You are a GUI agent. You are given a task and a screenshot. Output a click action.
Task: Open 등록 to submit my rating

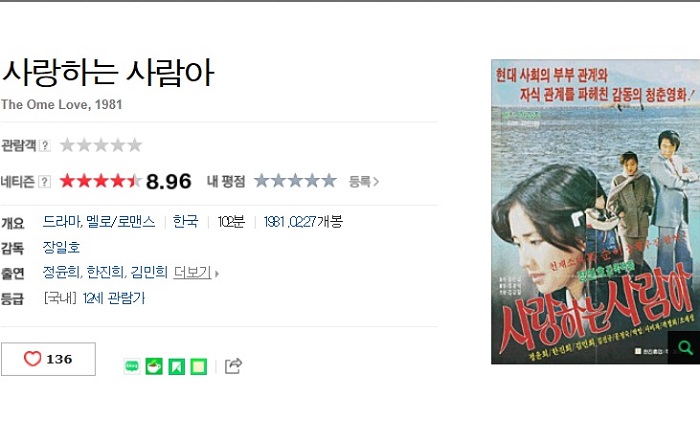[x=364, y=182]
